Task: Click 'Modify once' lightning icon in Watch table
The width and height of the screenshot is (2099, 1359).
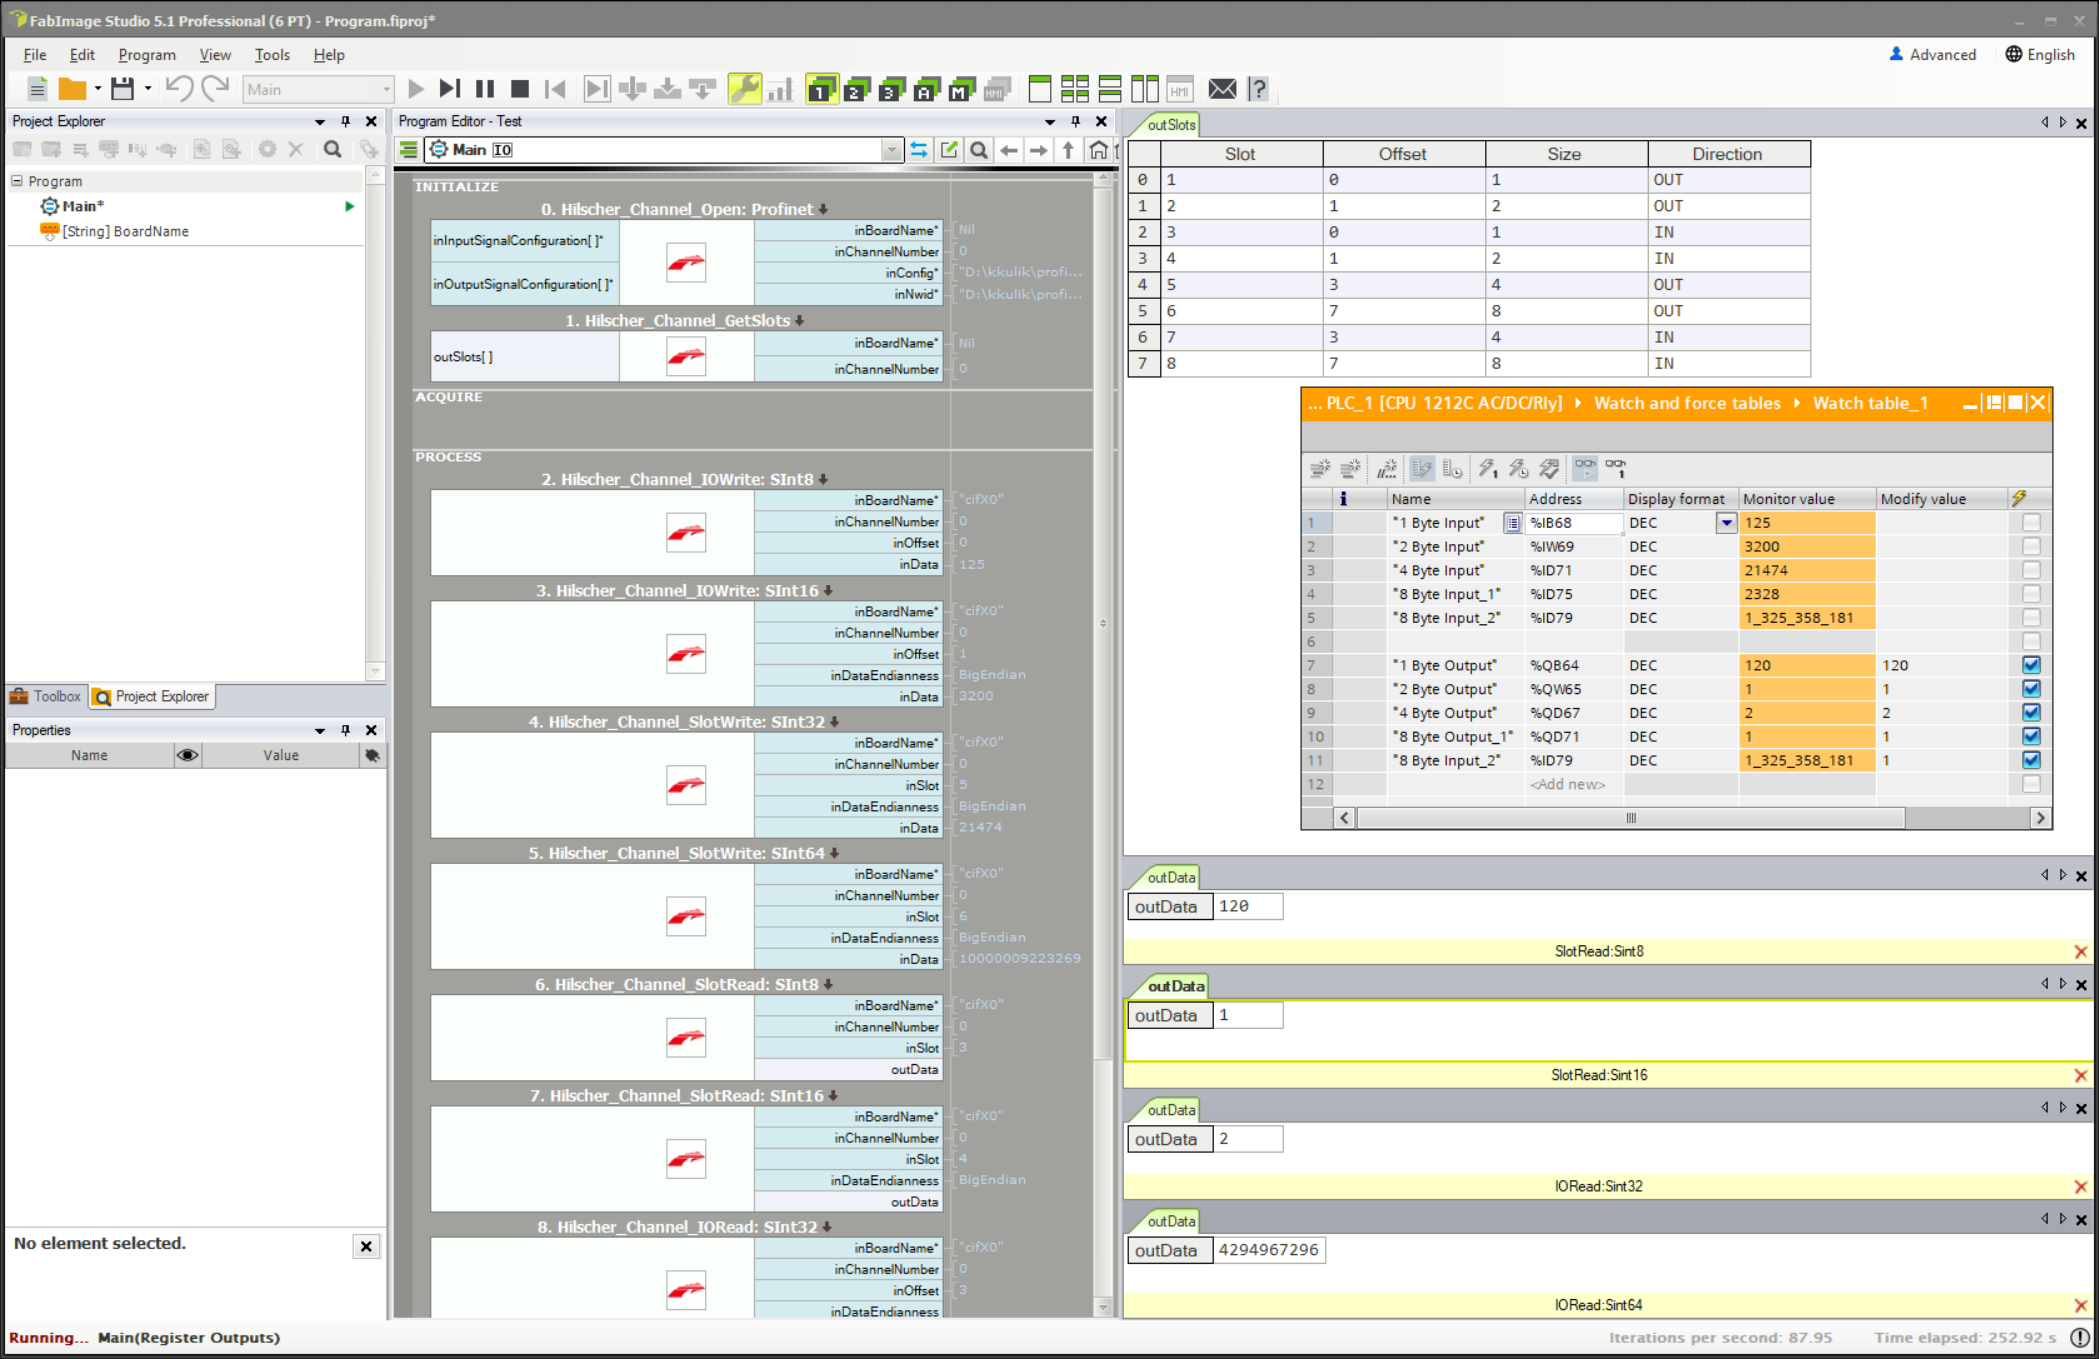Action: click(1487, 468)
